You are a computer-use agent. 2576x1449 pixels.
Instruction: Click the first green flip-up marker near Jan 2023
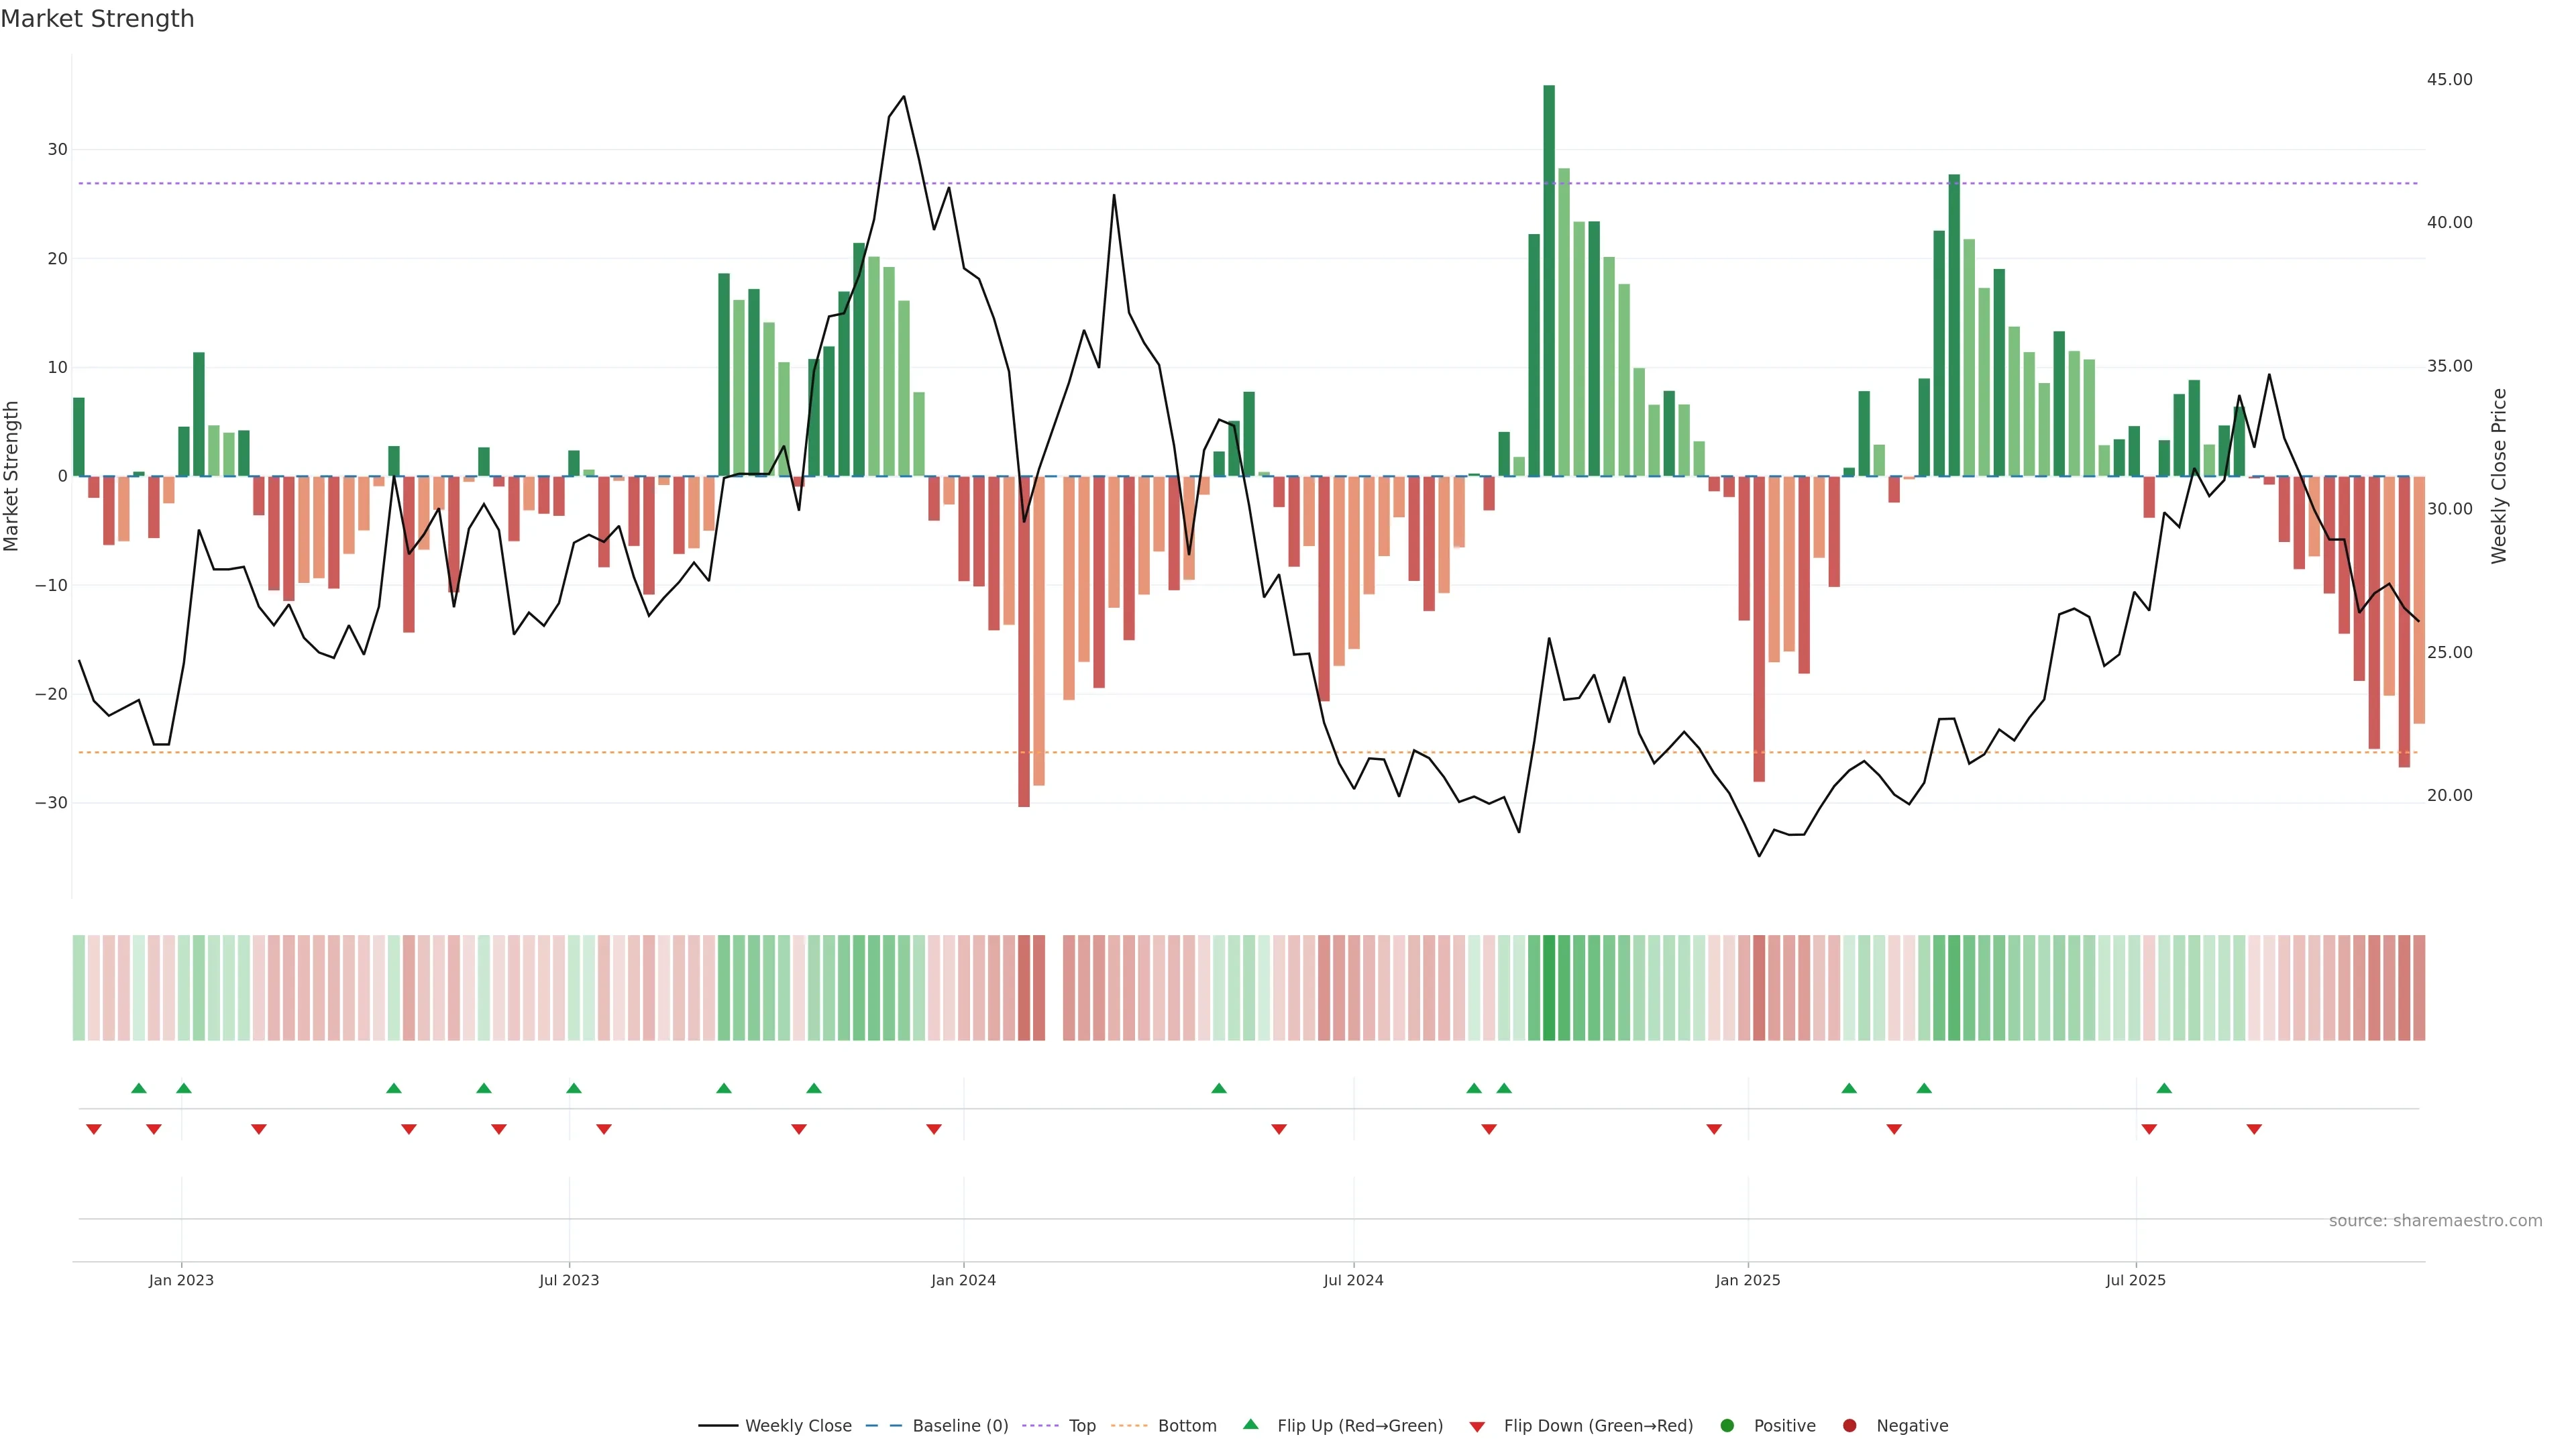coord(139,1088)
